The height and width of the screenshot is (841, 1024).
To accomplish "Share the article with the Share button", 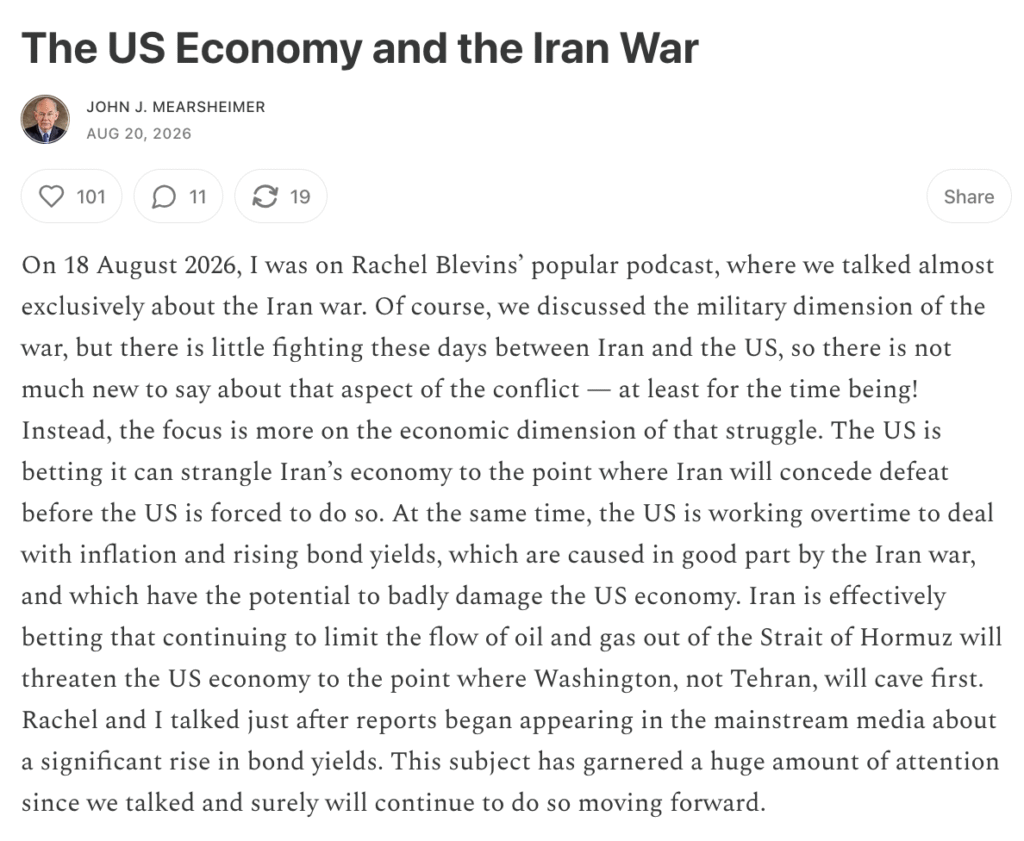I will click(968, 197).
